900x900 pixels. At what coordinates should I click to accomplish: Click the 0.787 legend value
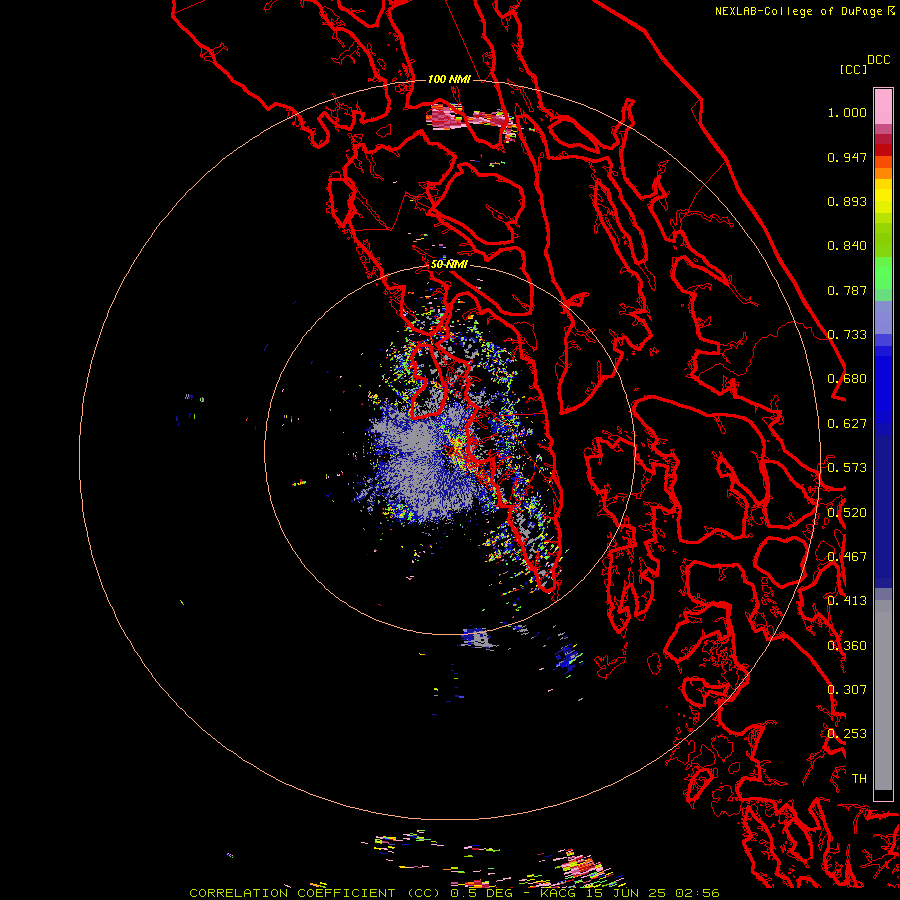(847, 290)
